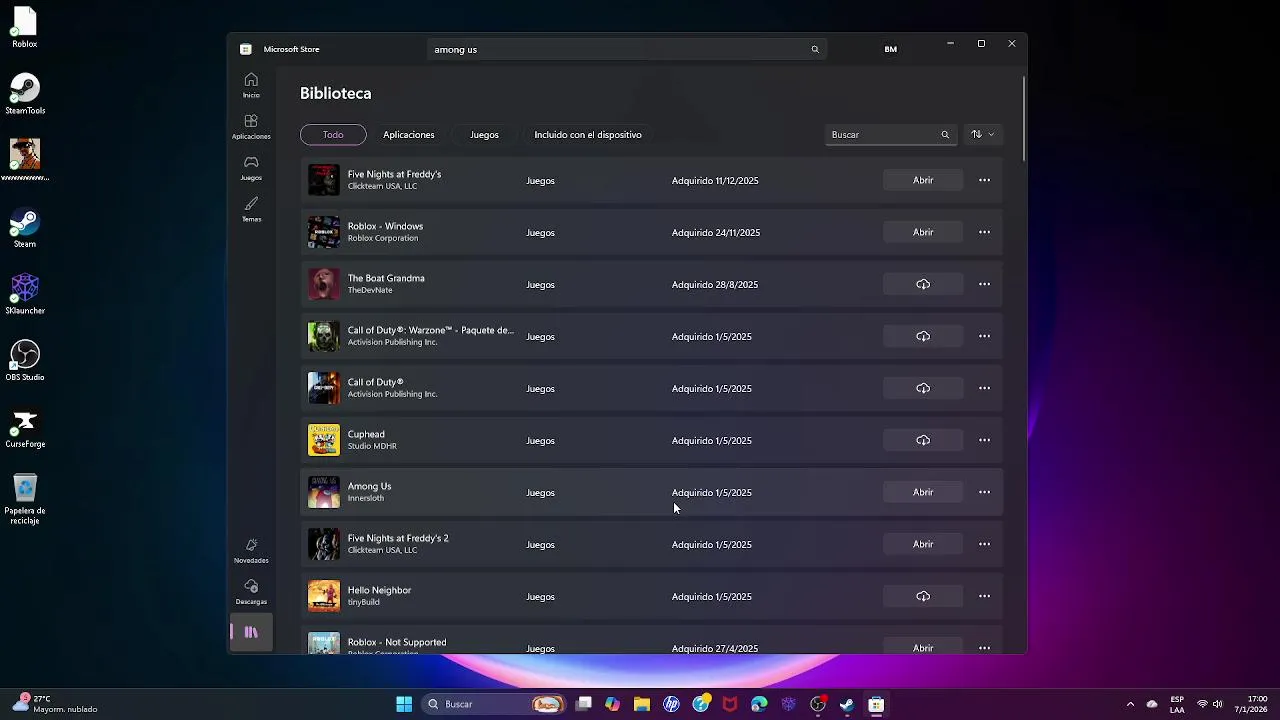Download Hello Neighbor via the cloud icon
Screen dimensions: 1280x720
coord(923,596)
